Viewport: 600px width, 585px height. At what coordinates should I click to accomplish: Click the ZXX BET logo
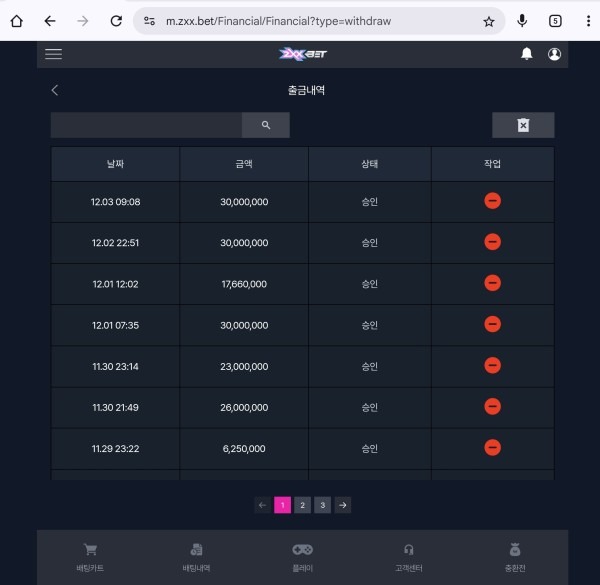302,54
